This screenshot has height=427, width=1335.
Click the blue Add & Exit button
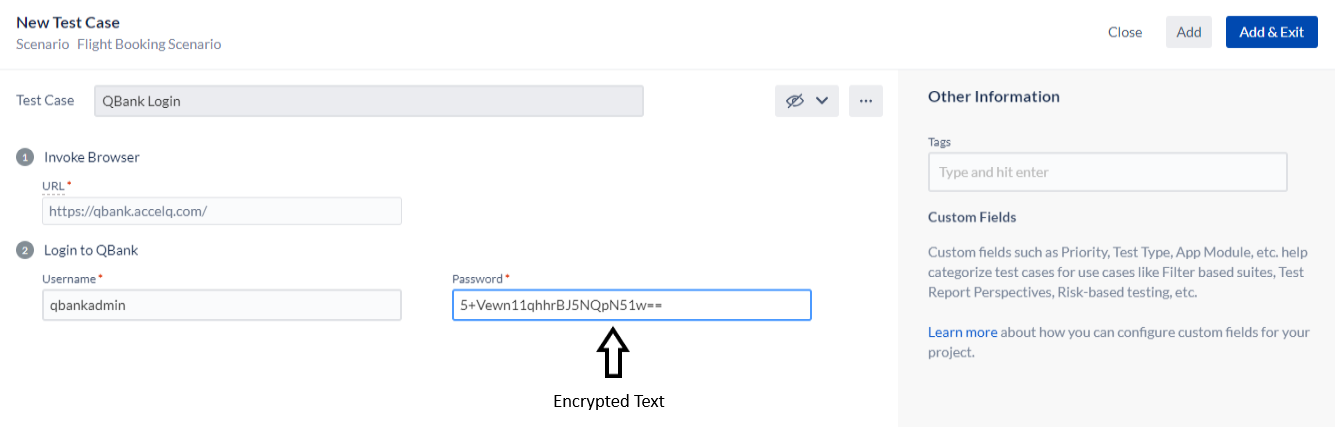[1271, 32]
